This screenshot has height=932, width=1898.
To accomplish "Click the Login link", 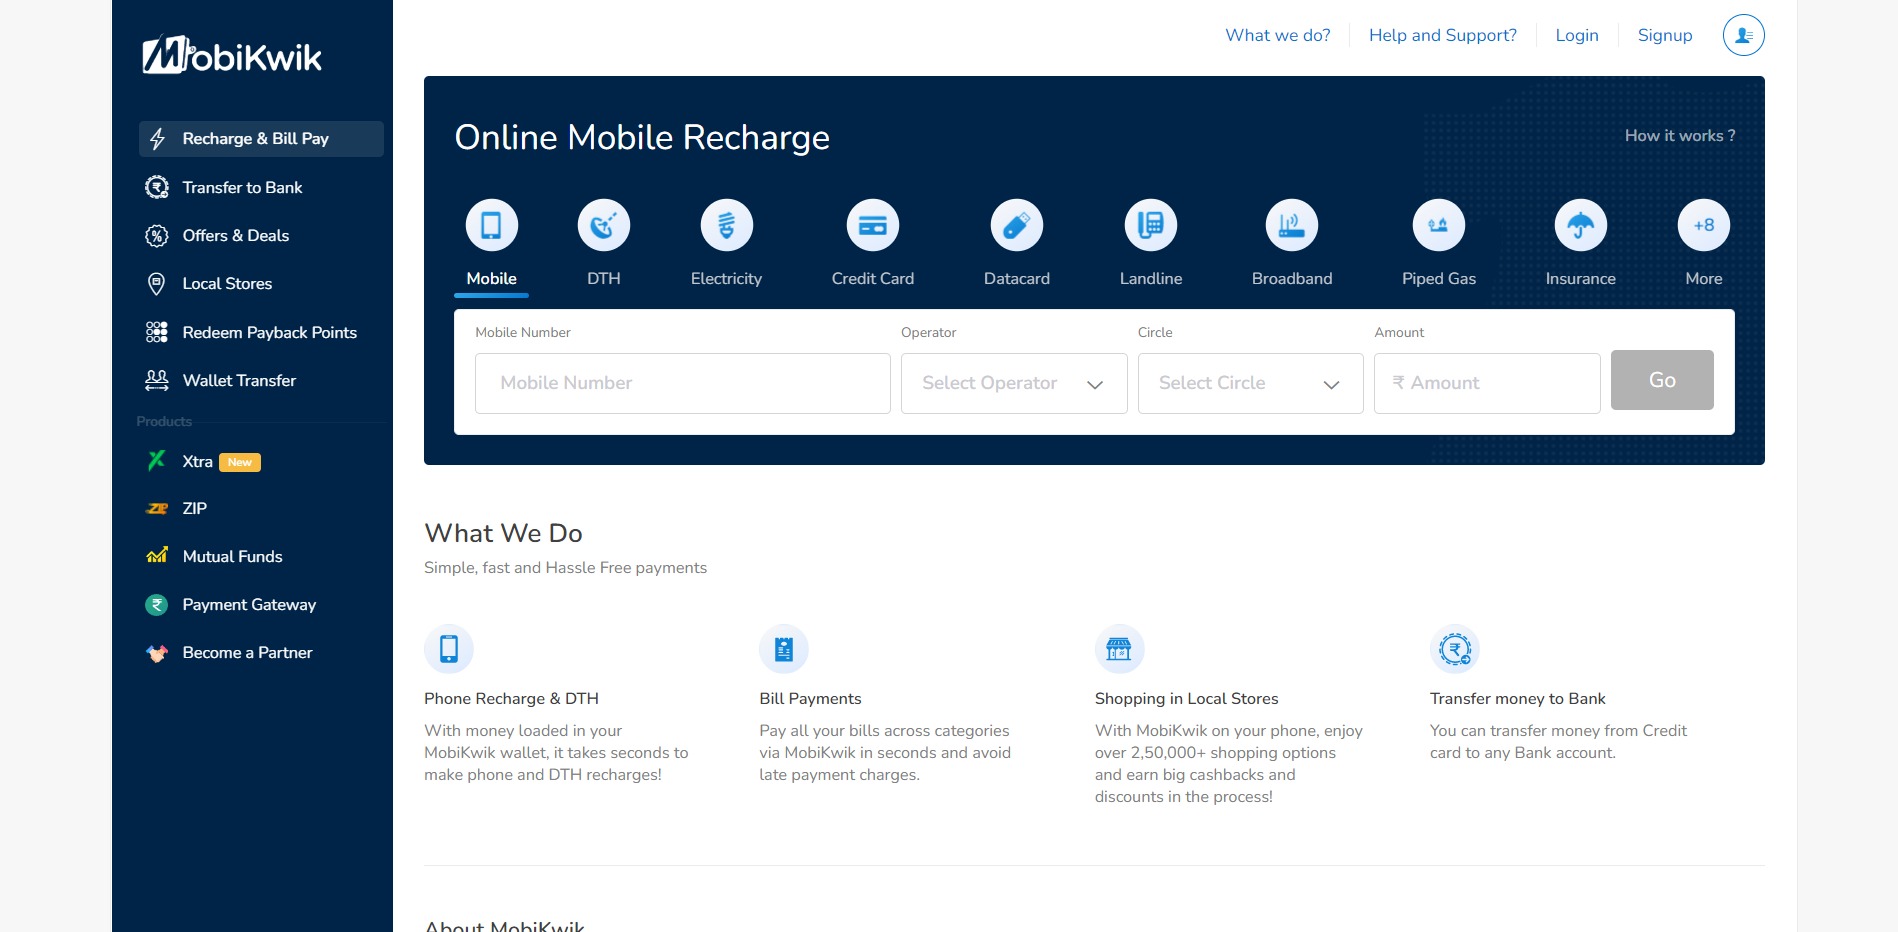I will point(1576,35).
